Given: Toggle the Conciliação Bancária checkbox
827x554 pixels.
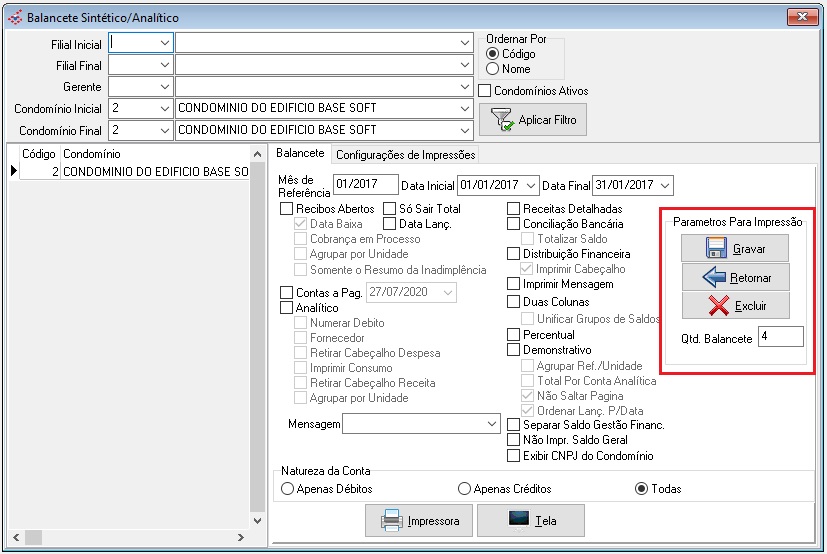Looking at the screenshot, I should point(514,224).
